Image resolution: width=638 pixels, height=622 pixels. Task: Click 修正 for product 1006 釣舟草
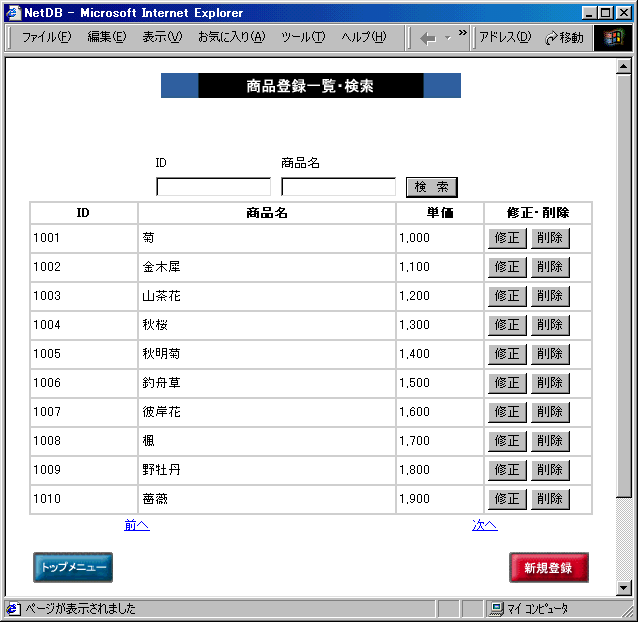(507, 383)
